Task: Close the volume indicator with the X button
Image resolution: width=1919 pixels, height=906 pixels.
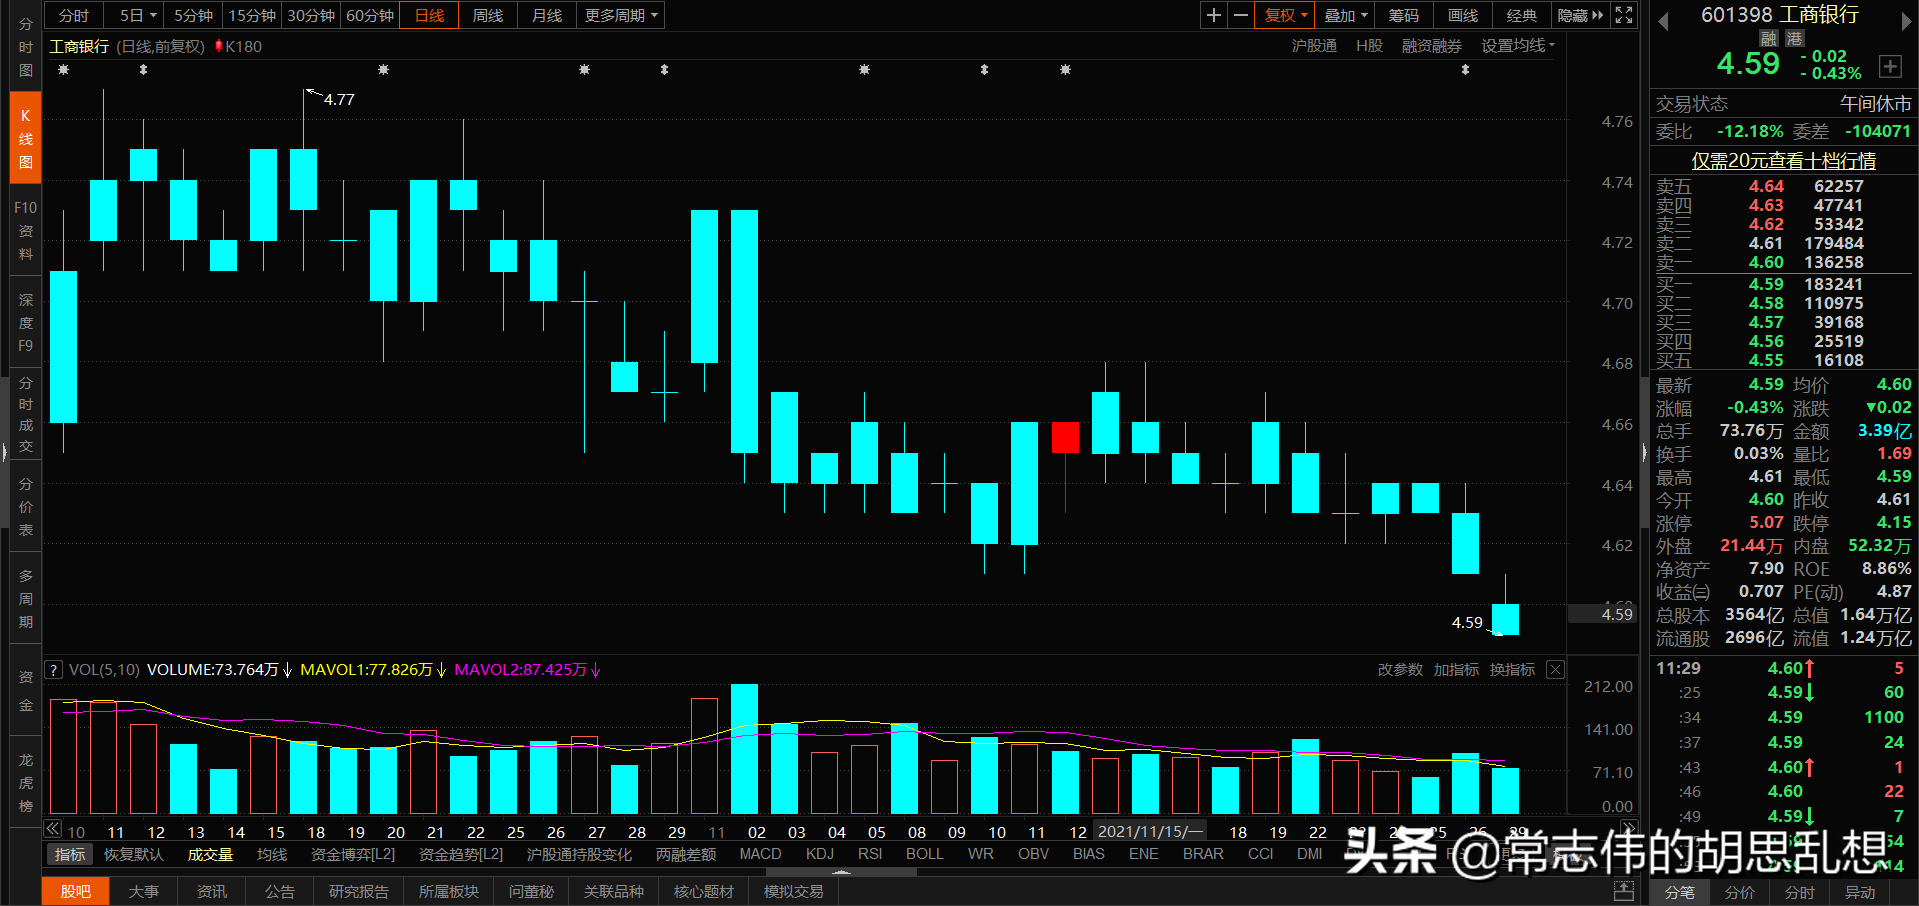Action: (x=1555, y=670)
